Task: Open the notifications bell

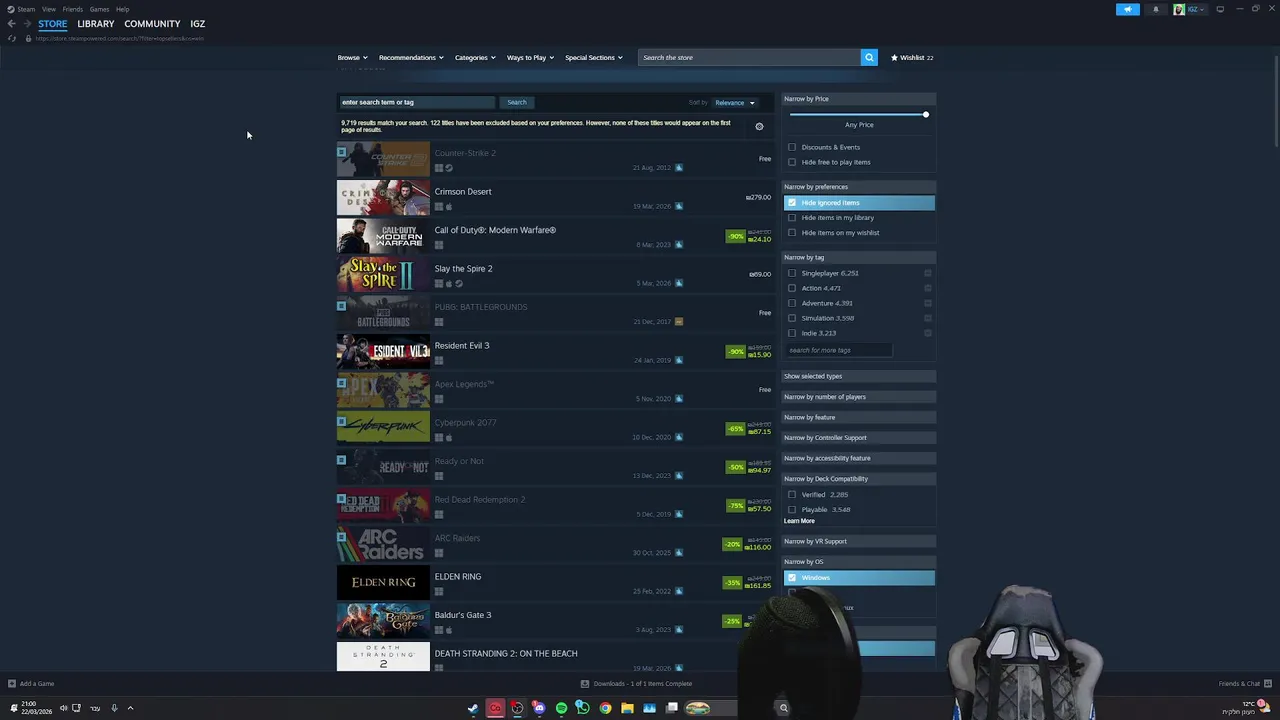Action: 1156,9
